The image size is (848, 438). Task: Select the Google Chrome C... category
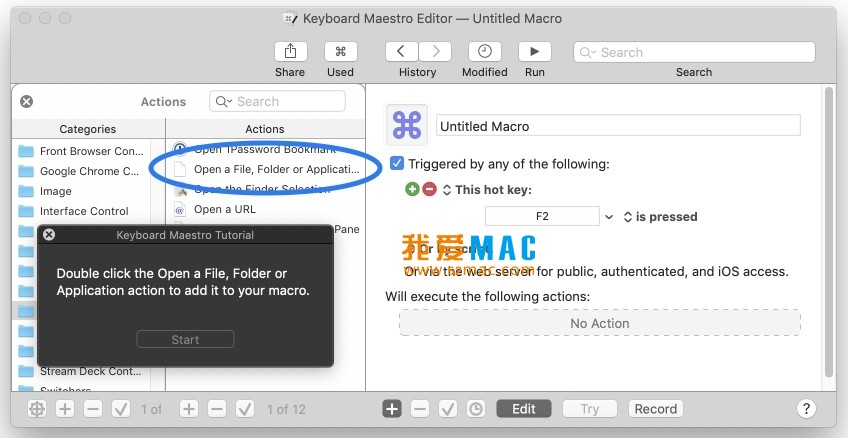tap(80, 171)
